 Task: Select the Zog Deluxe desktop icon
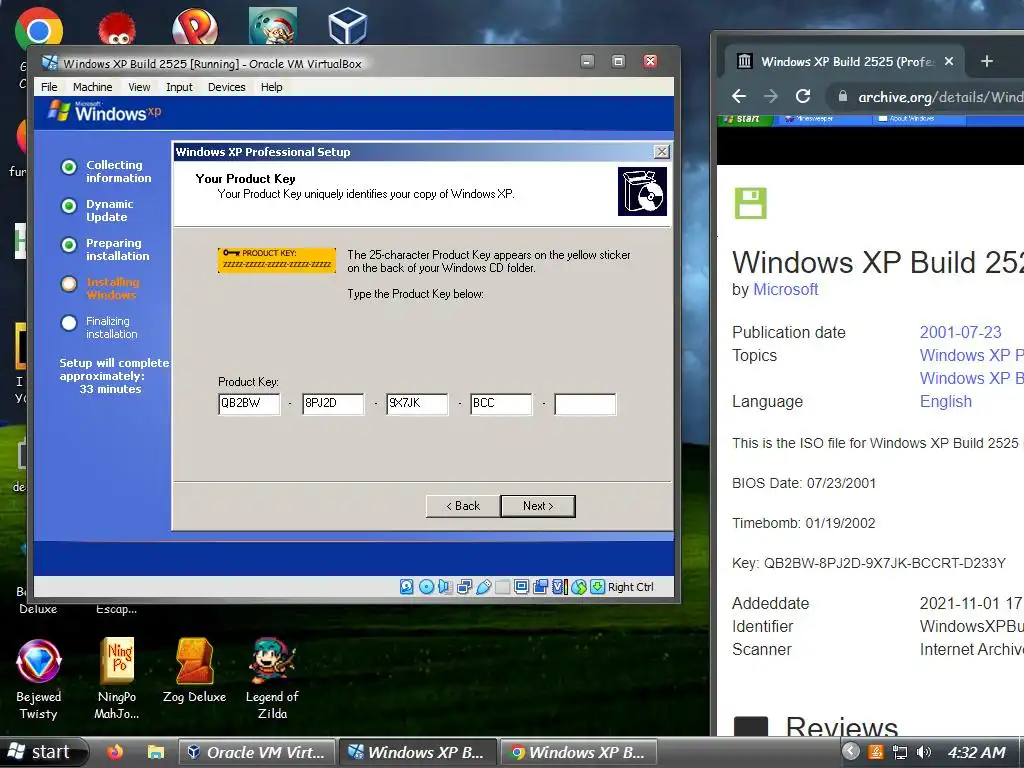tap(195, 671)
